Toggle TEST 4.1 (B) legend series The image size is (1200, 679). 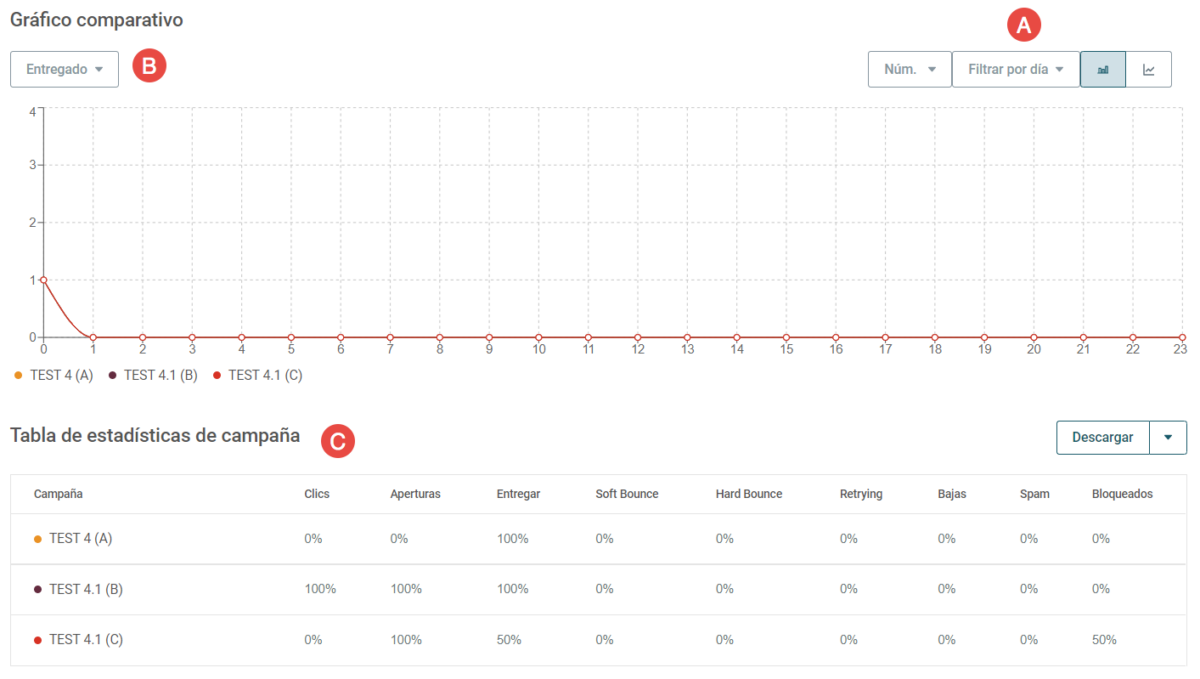[x=152, y=375]
